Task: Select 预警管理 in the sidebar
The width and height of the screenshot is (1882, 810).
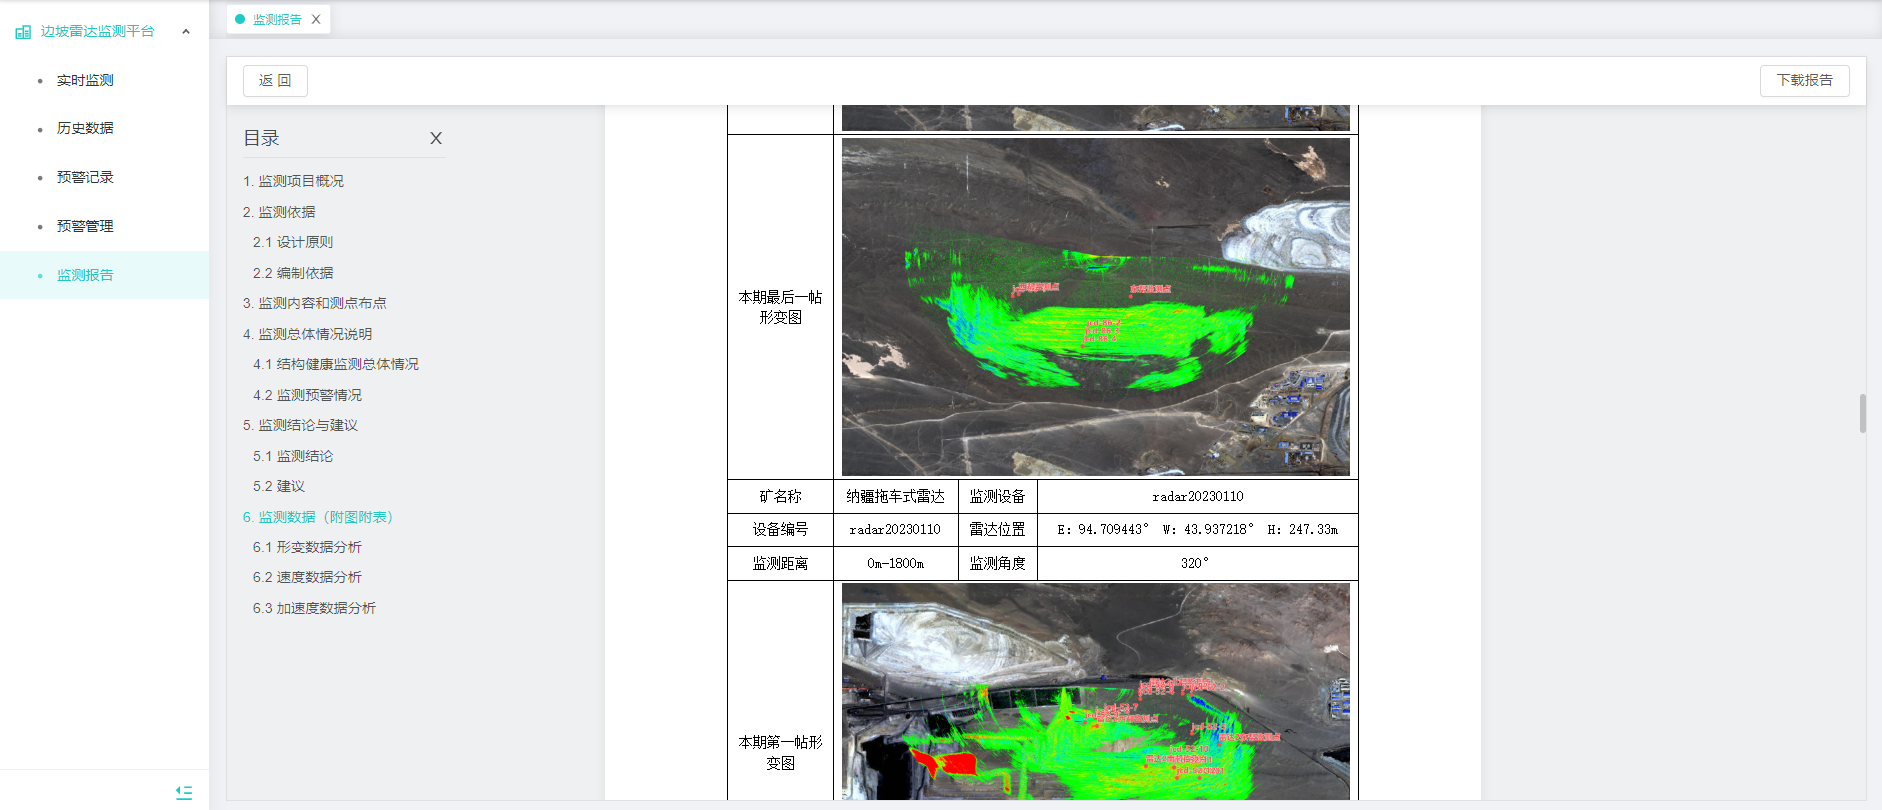Action: coord(85,226)
